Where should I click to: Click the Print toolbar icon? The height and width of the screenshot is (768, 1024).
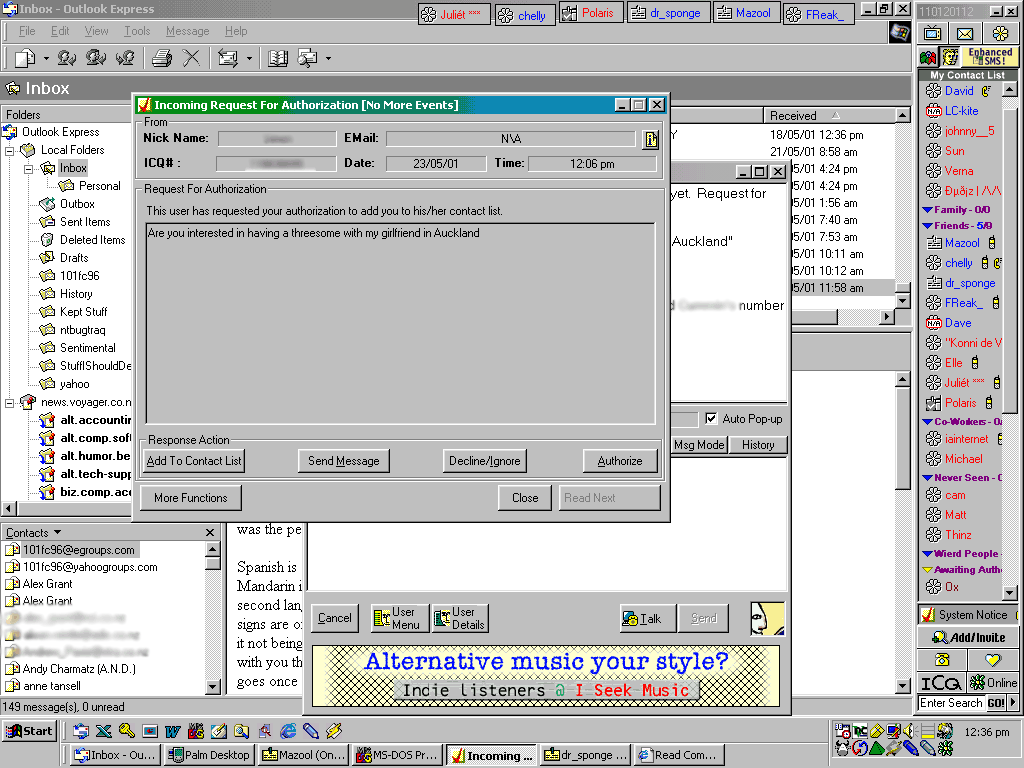[x=161, y=58]
